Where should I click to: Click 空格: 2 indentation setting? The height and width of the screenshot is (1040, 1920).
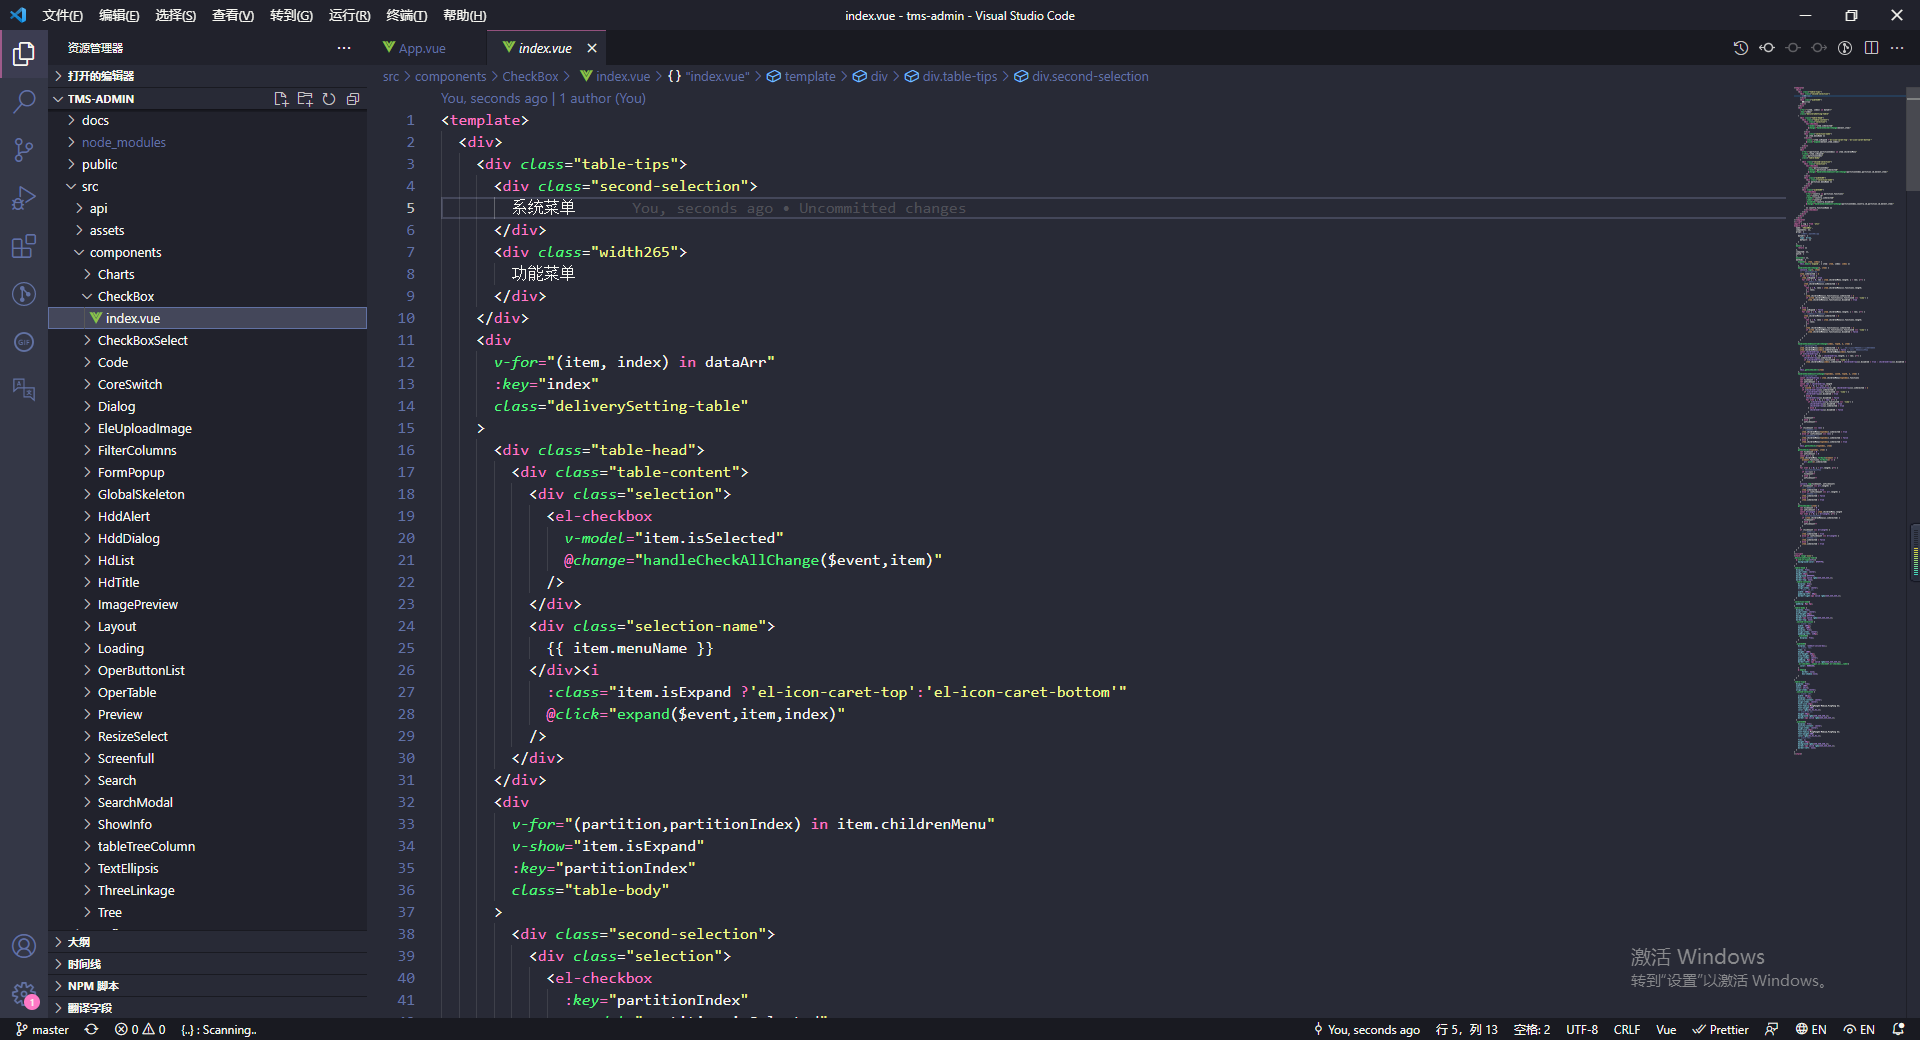(x=1532, y=1029)
